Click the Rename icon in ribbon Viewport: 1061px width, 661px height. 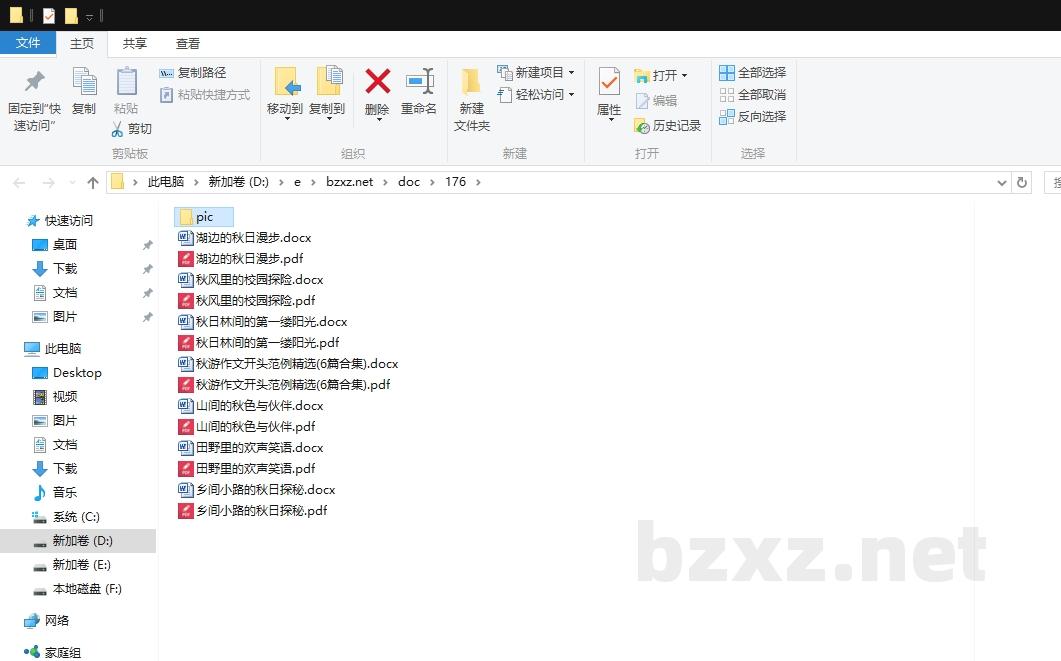[419, 82]
